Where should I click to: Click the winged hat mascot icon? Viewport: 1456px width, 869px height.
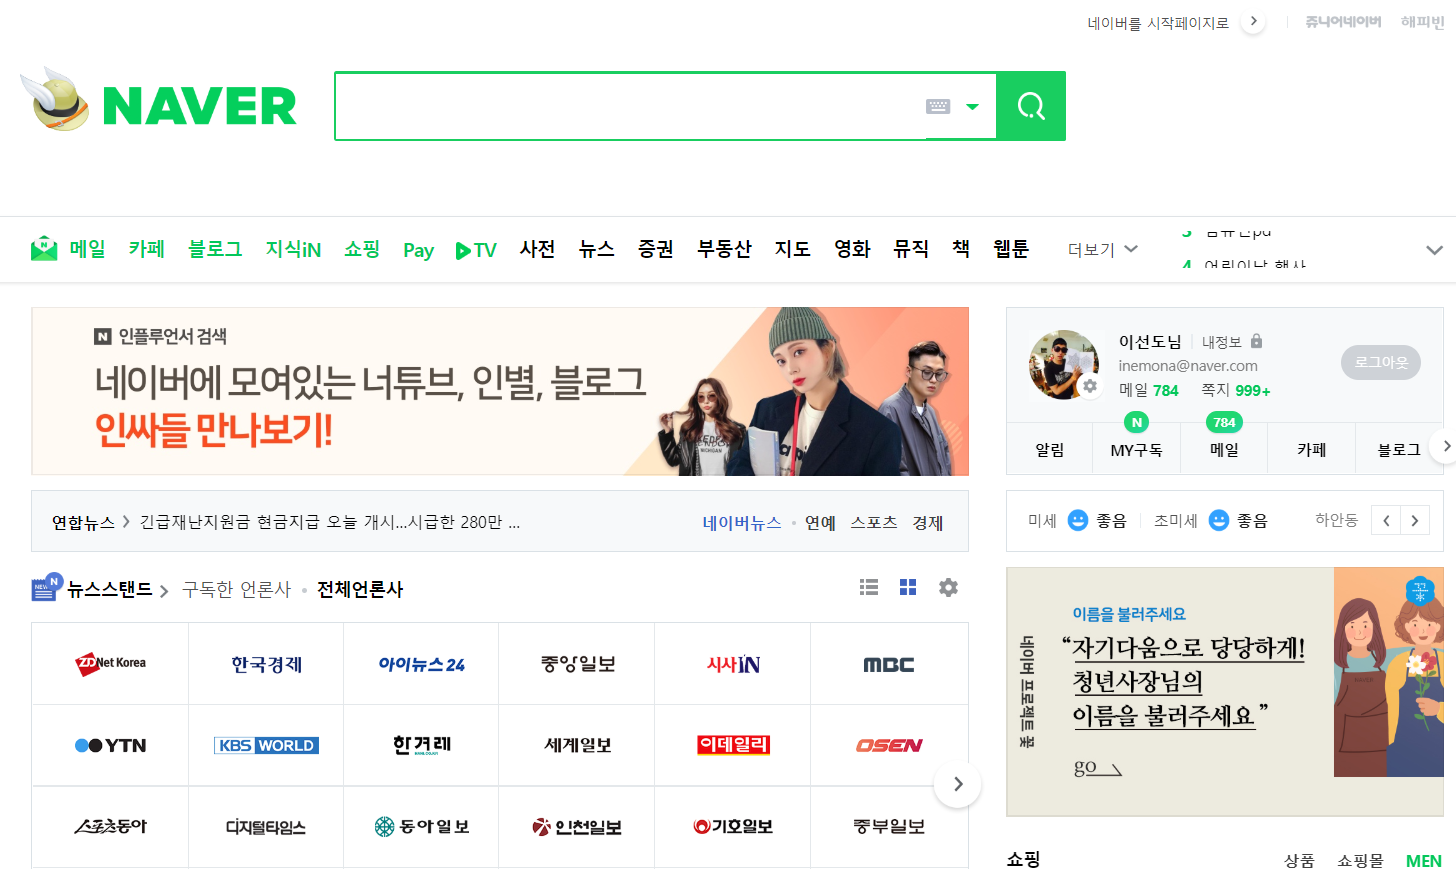coord(55,99)
